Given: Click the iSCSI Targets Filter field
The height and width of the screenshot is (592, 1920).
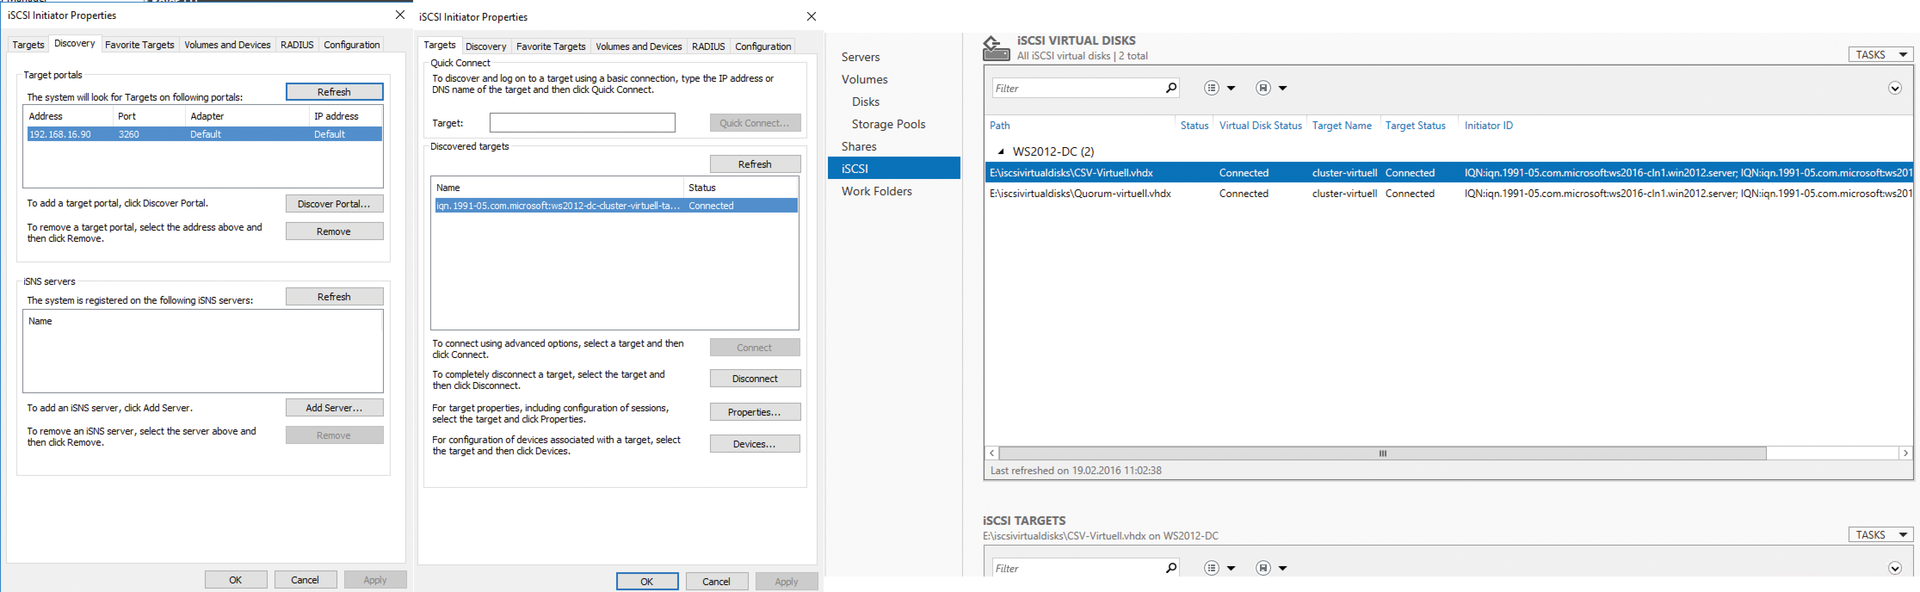Looking at the screenshot, I should 1076,568.
